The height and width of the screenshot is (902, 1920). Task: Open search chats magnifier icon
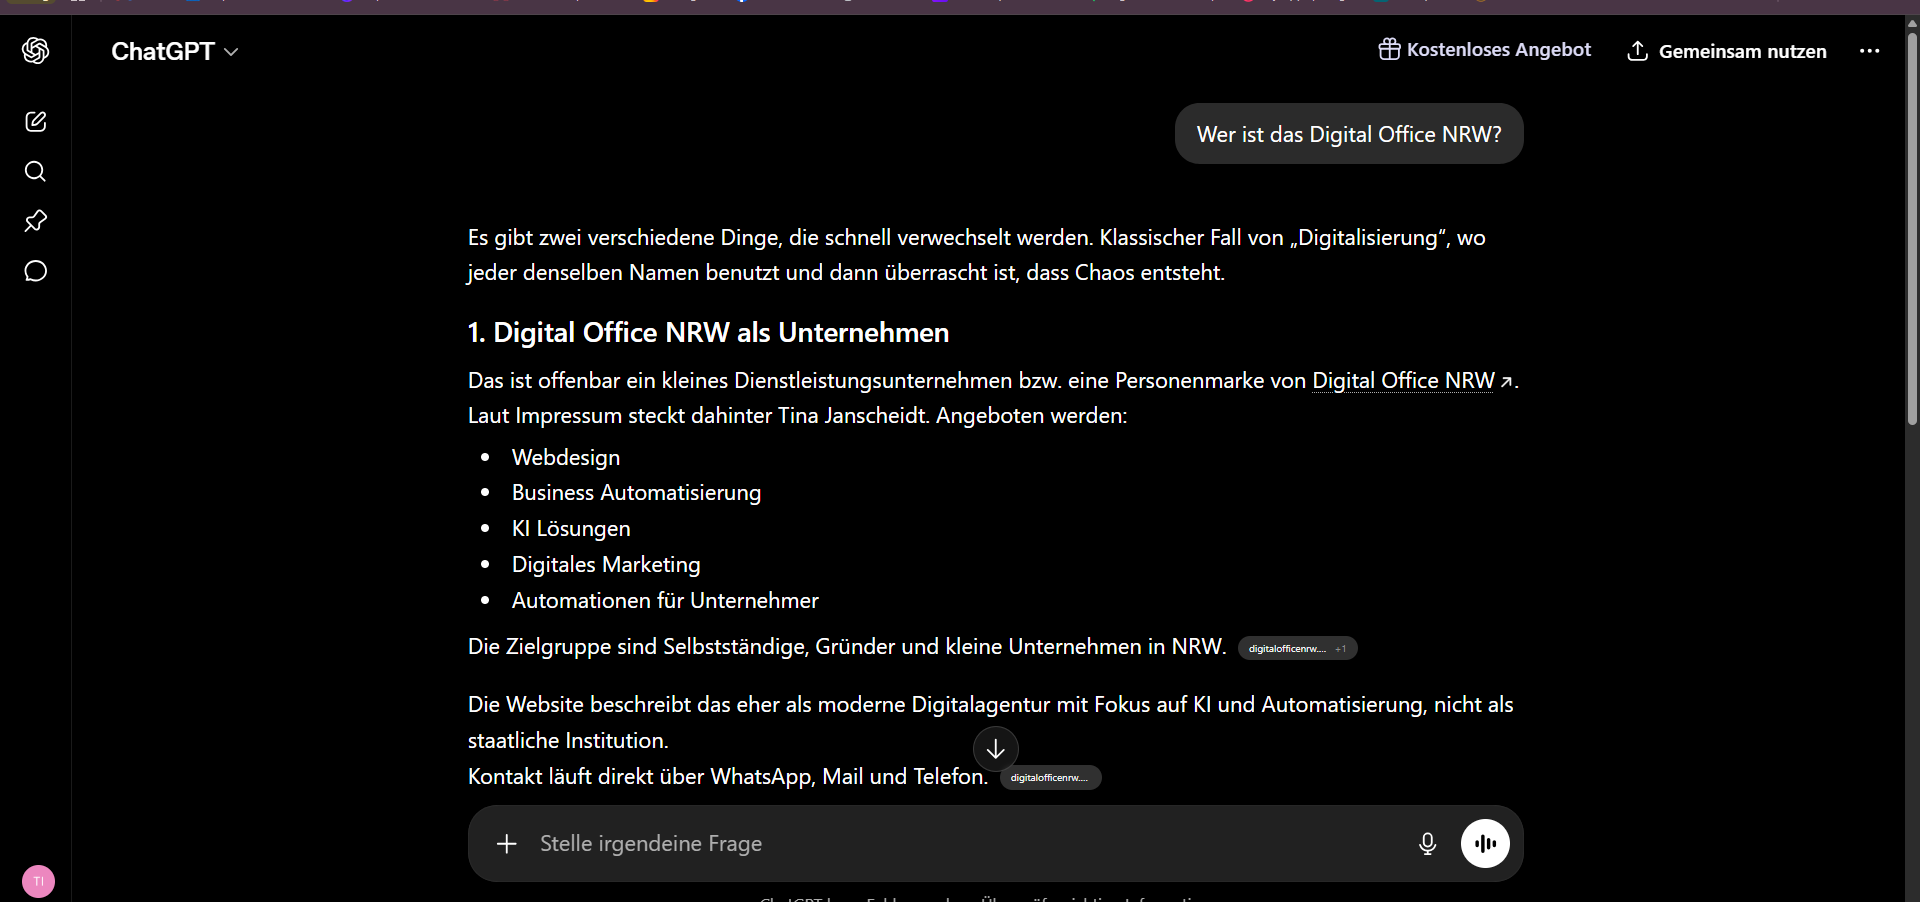36,172
